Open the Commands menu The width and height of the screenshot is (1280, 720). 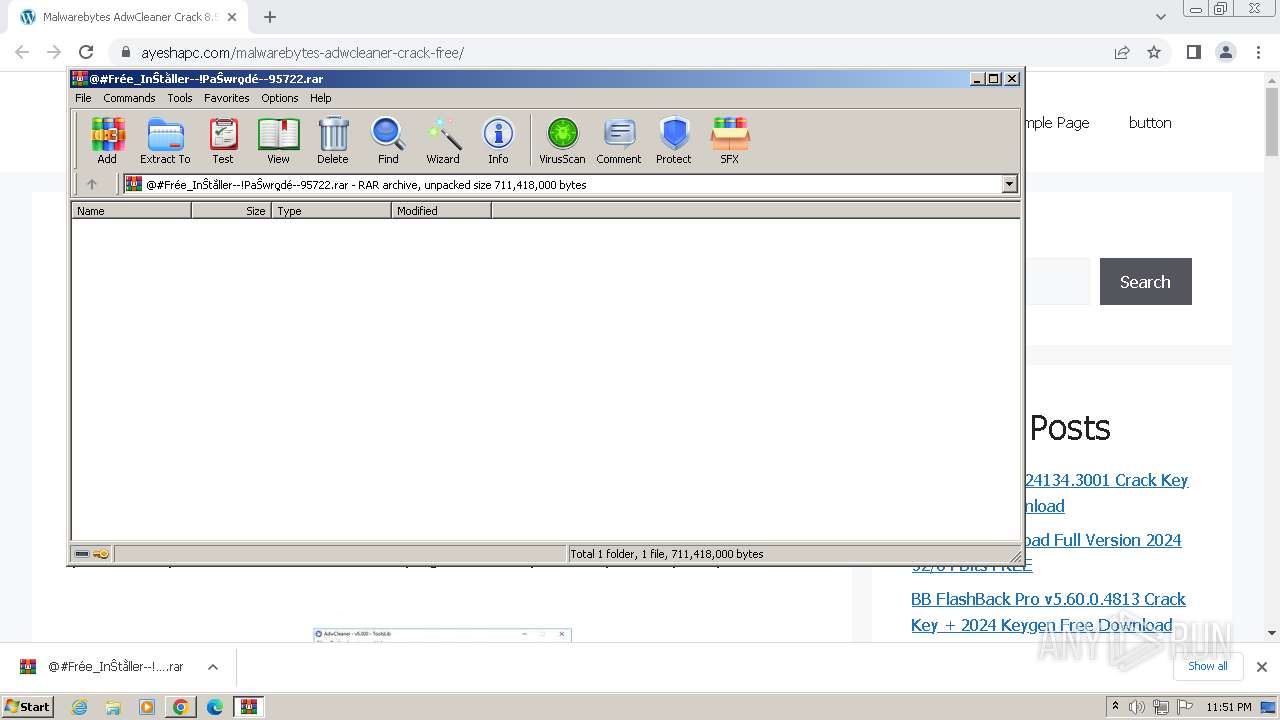[x=129, y=98]
